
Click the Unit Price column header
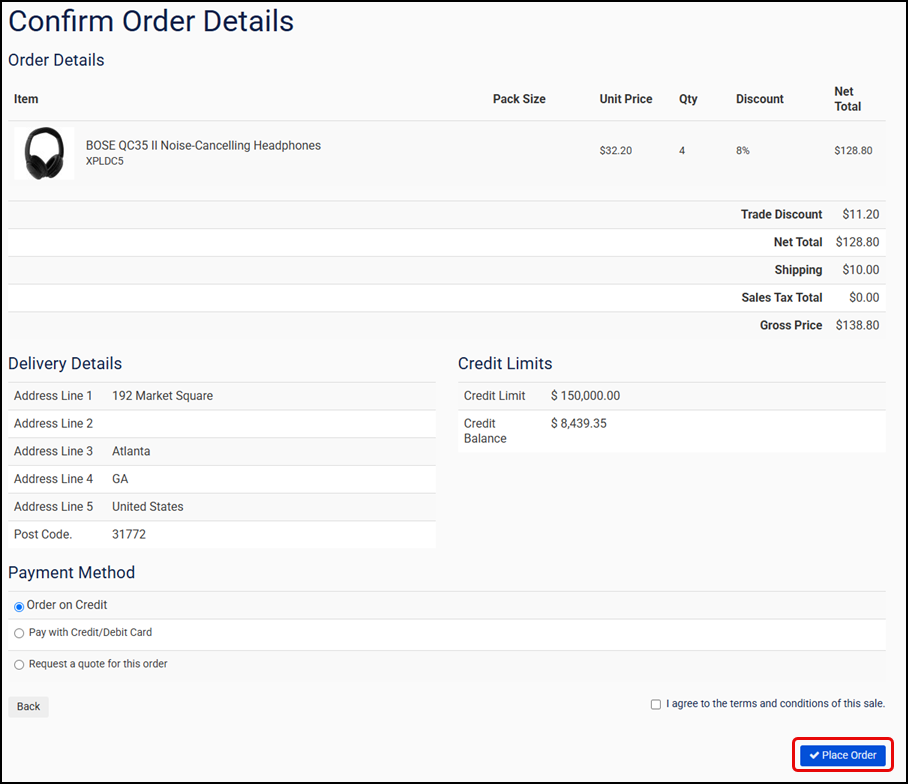[625, 99]
